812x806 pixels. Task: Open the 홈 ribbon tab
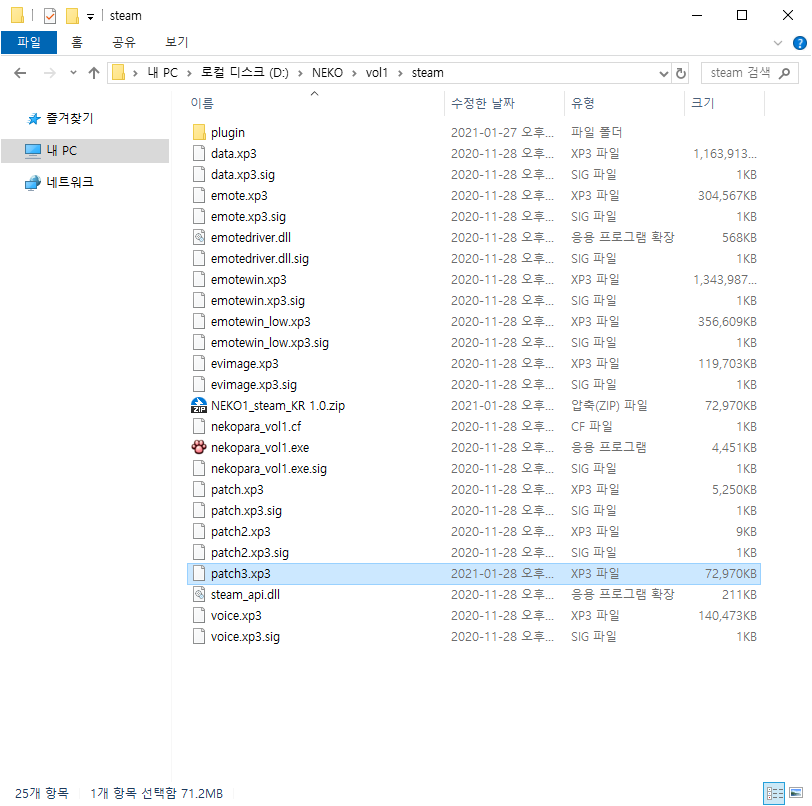[x=77, y=42]
